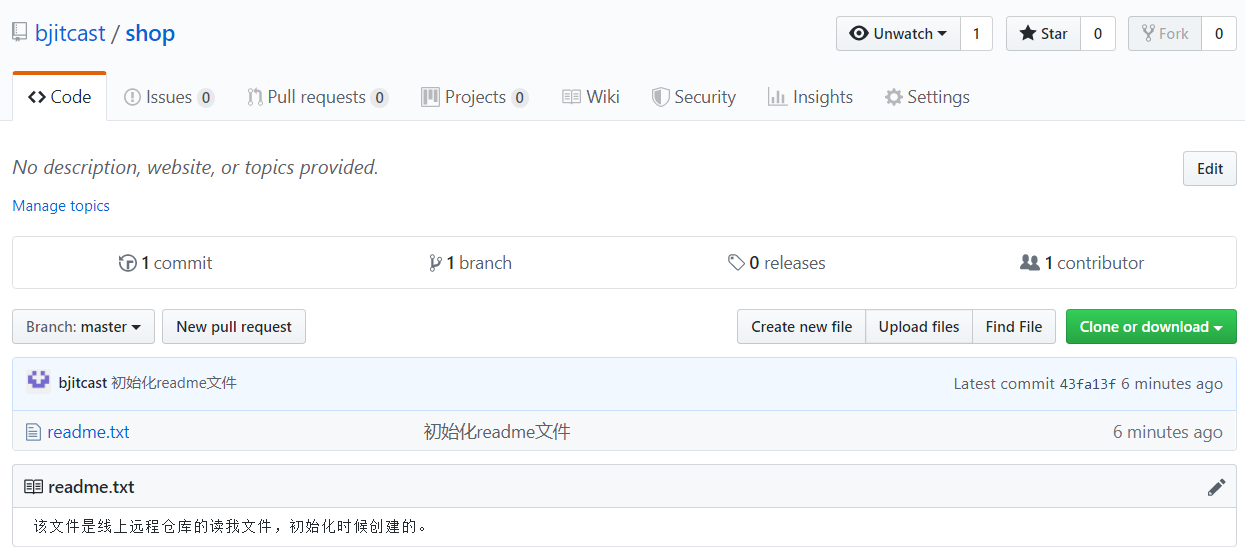The width and height of the screenshot is (1245, 553).
Task: Open the Pull requests tab
Action: tap(317, 97)
